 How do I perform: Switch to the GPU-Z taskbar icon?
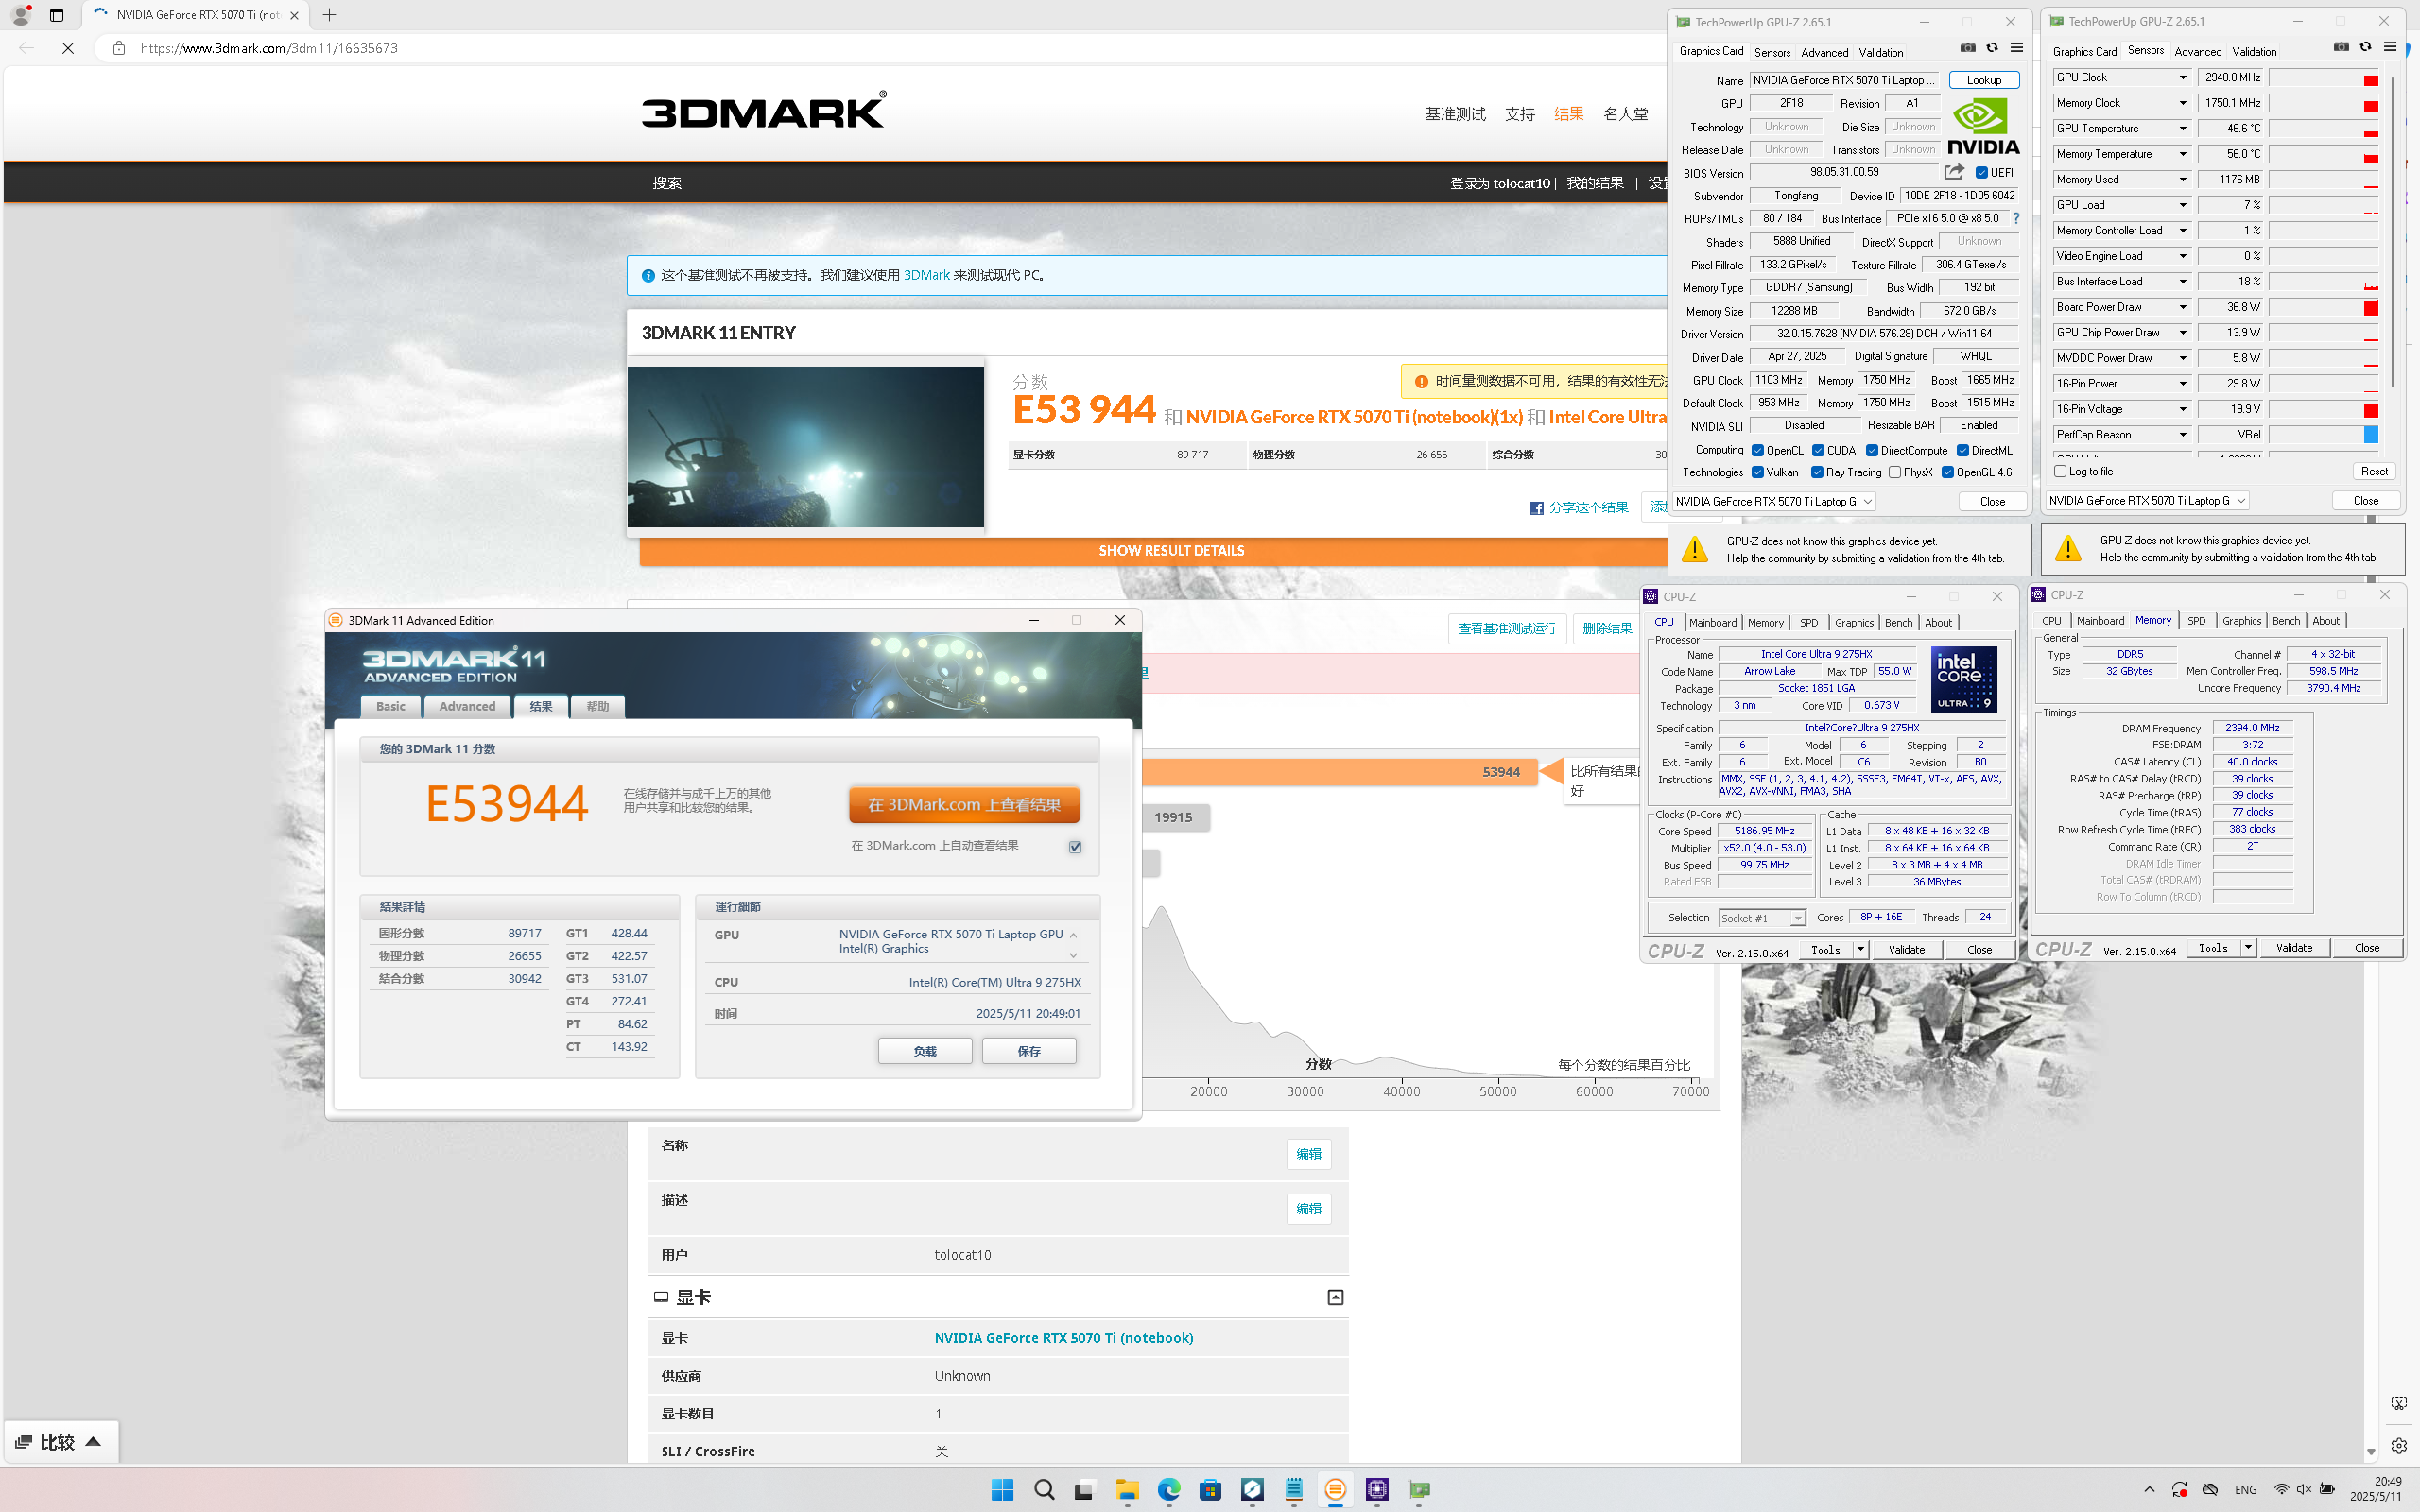tap(1419, 1490)
